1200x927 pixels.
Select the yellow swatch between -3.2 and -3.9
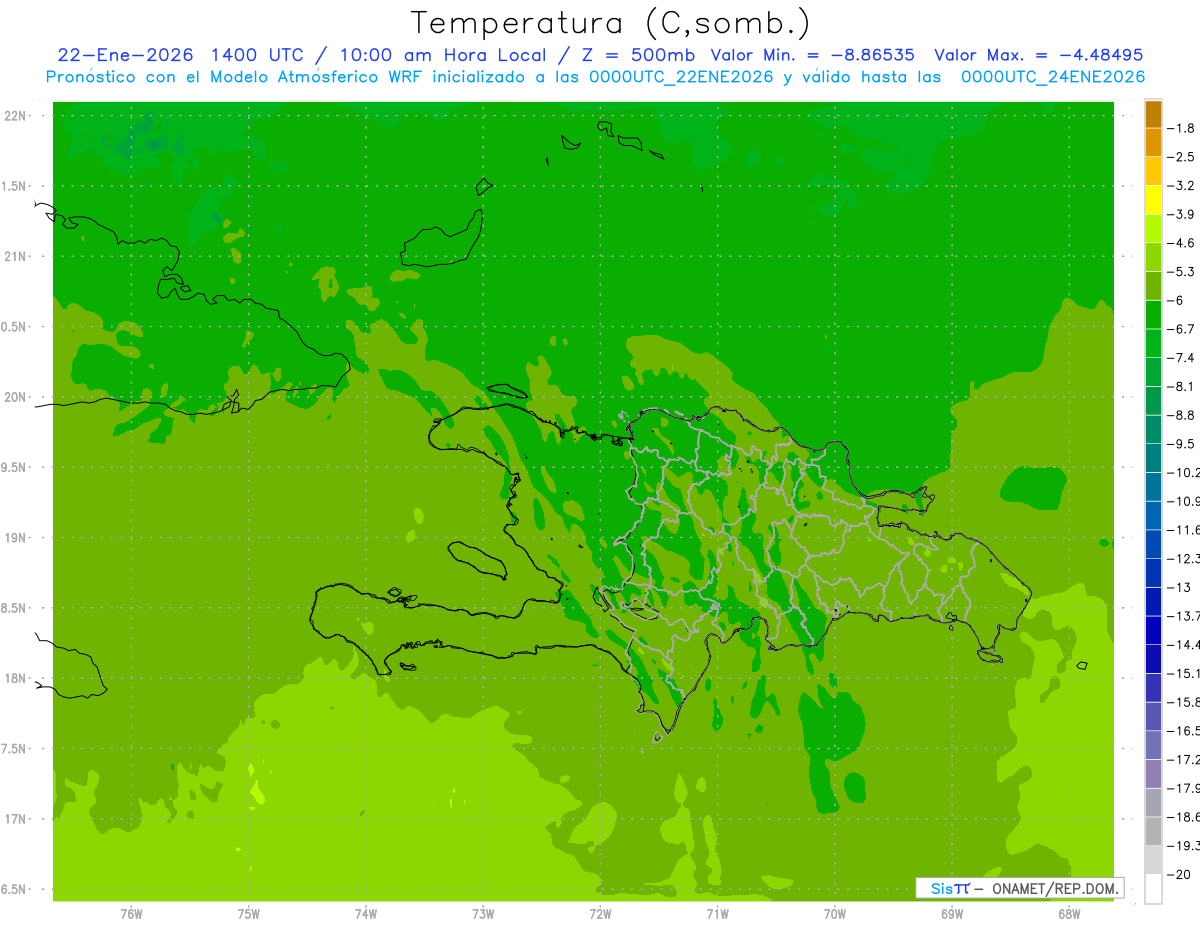tap(1153, 200)
